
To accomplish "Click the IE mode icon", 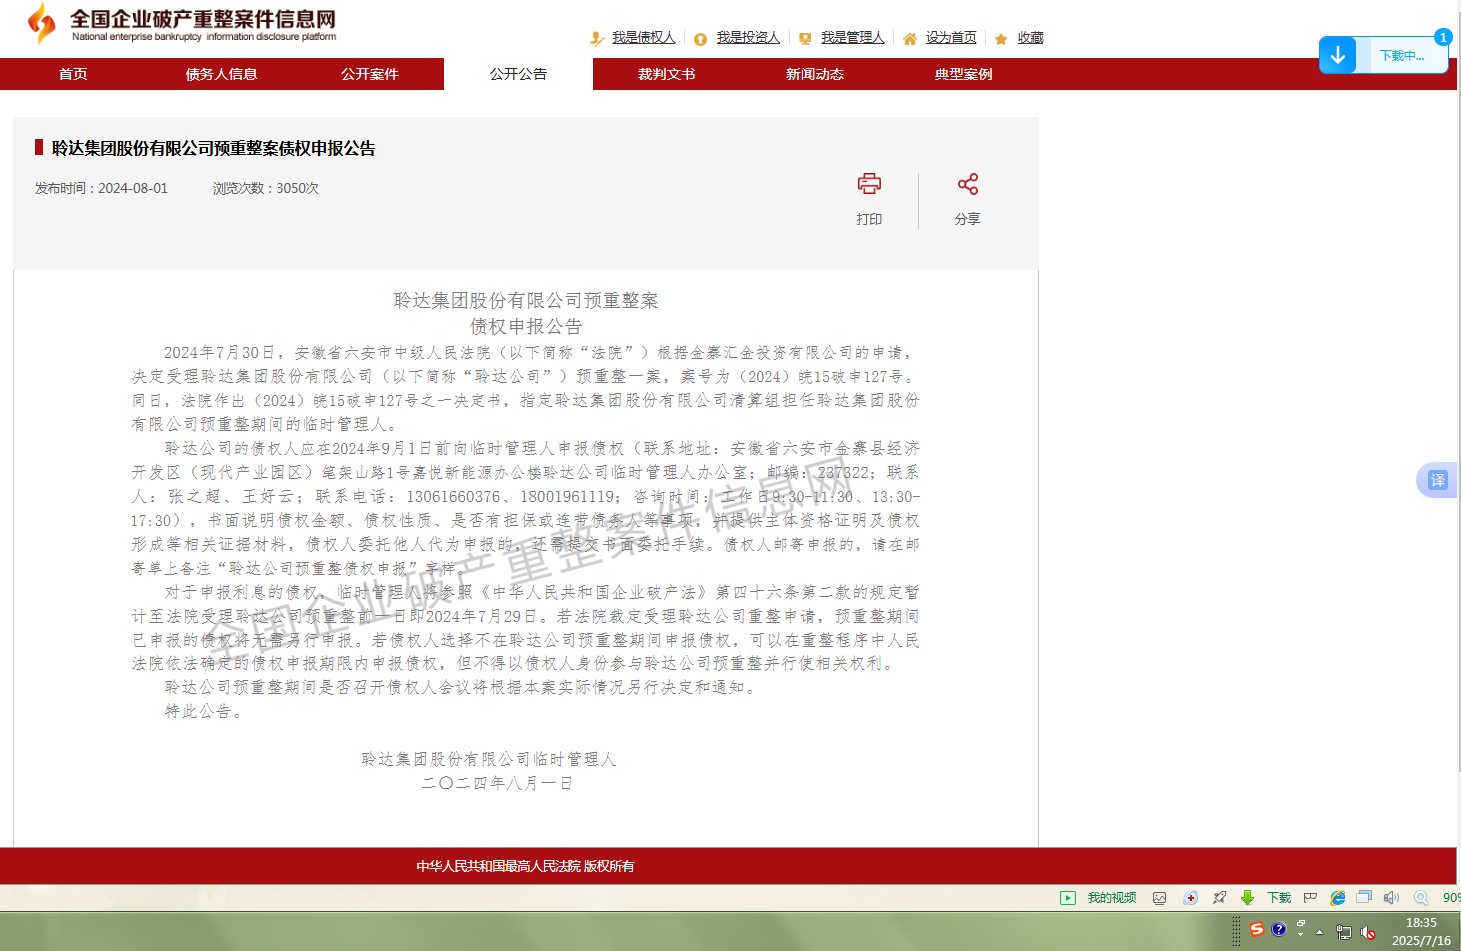I will pos(1337,898).
